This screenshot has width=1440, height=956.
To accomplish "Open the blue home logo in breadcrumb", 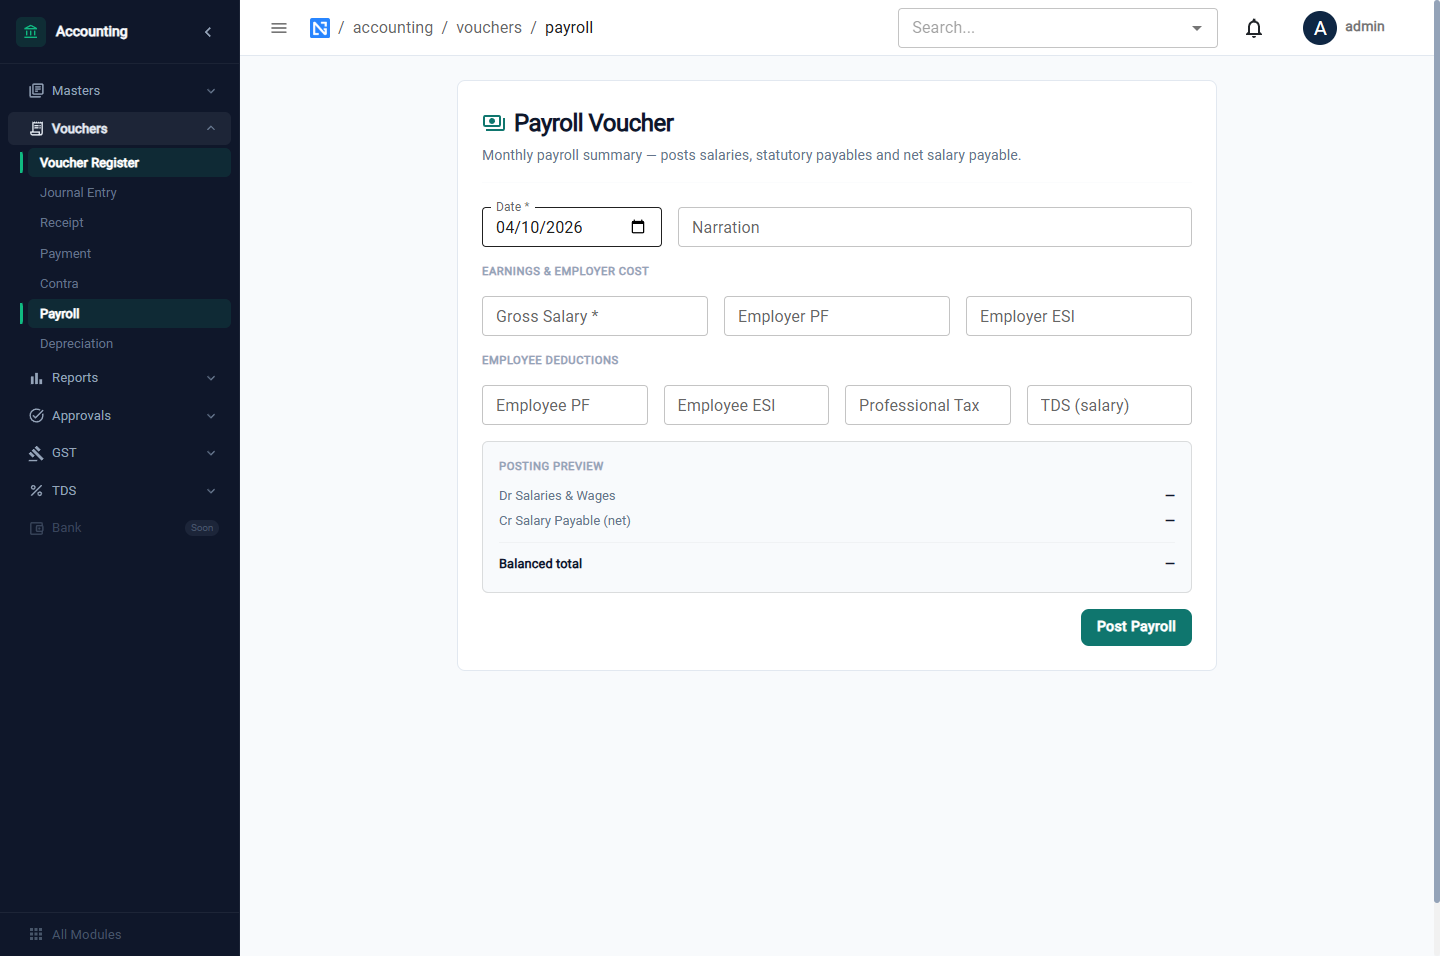I will (x=320, y=28).
